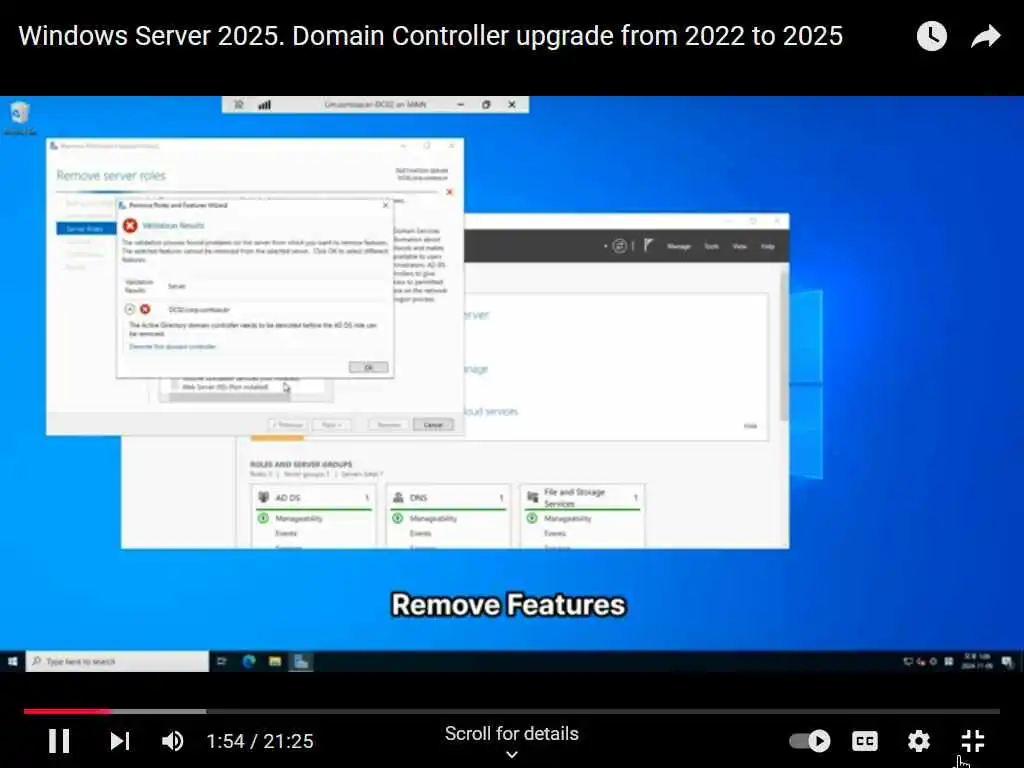1024x768 pixels.
Task: Toggle closed captions CC
Action: click(x=865, y=741)
